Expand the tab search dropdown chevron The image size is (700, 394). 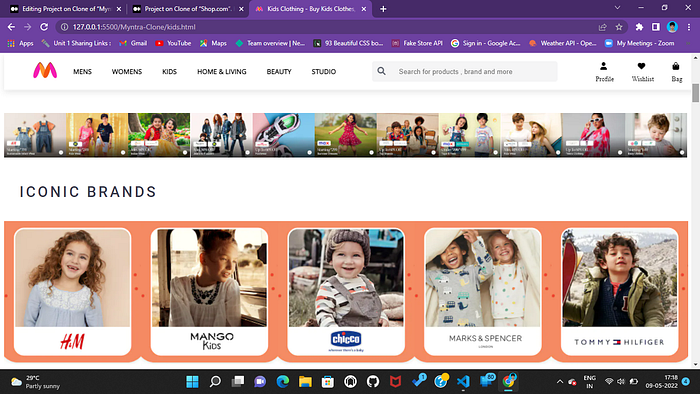click(617, 8)
